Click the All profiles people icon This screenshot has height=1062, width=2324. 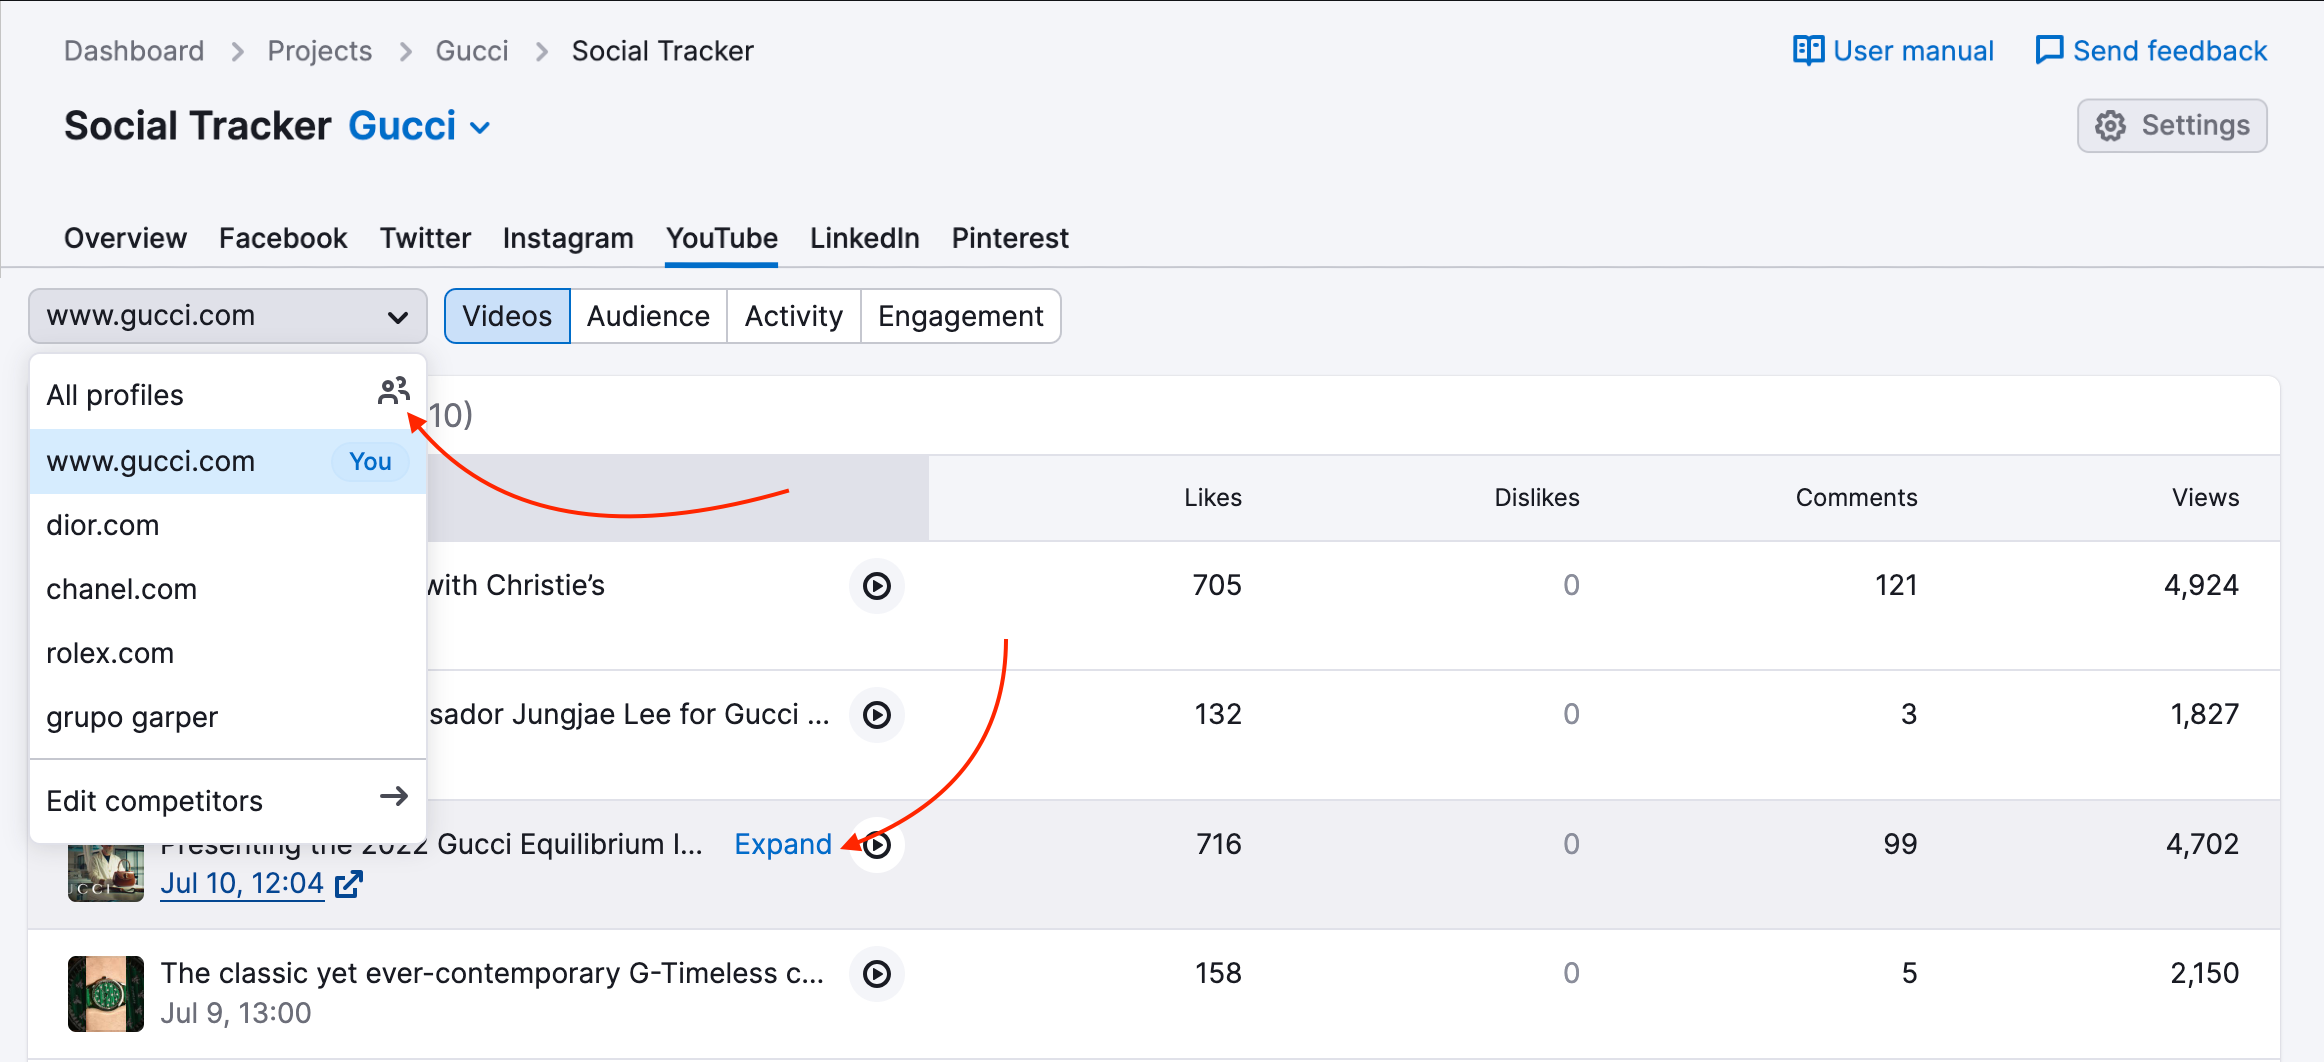[394, 391]
